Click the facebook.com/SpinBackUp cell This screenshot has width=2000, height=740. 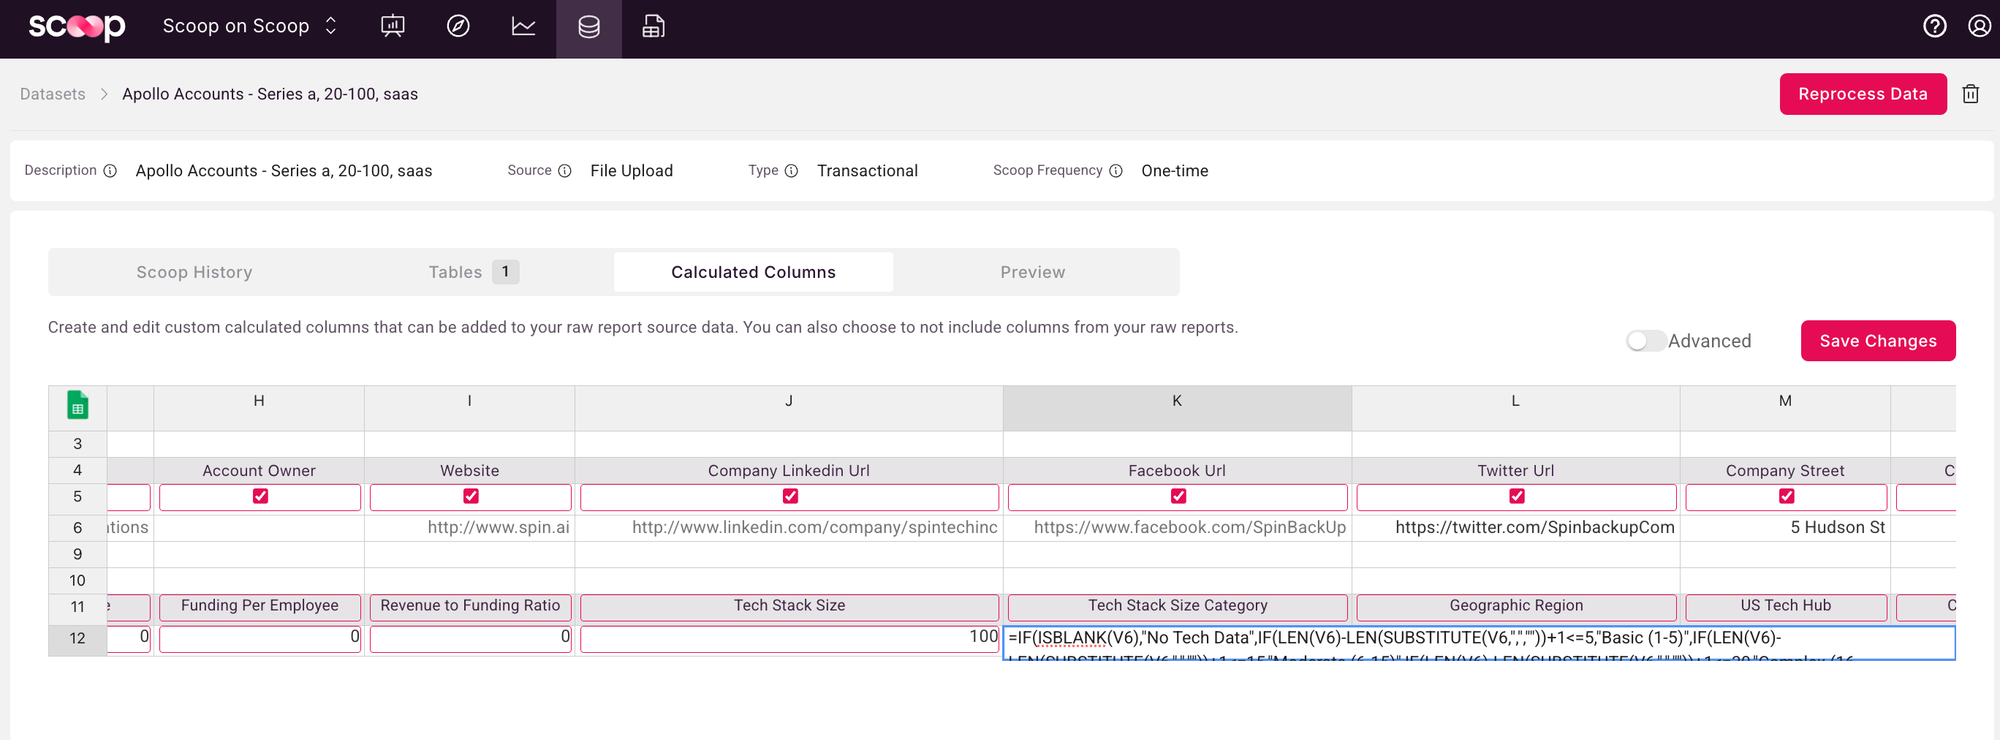[1177, 527]
